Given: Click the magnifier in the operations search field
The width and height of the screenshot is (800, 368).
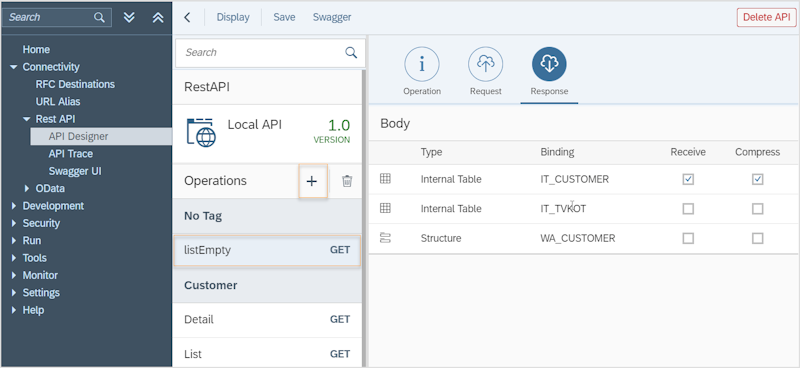Looking at the screenshot, I should tap(351, 53).
